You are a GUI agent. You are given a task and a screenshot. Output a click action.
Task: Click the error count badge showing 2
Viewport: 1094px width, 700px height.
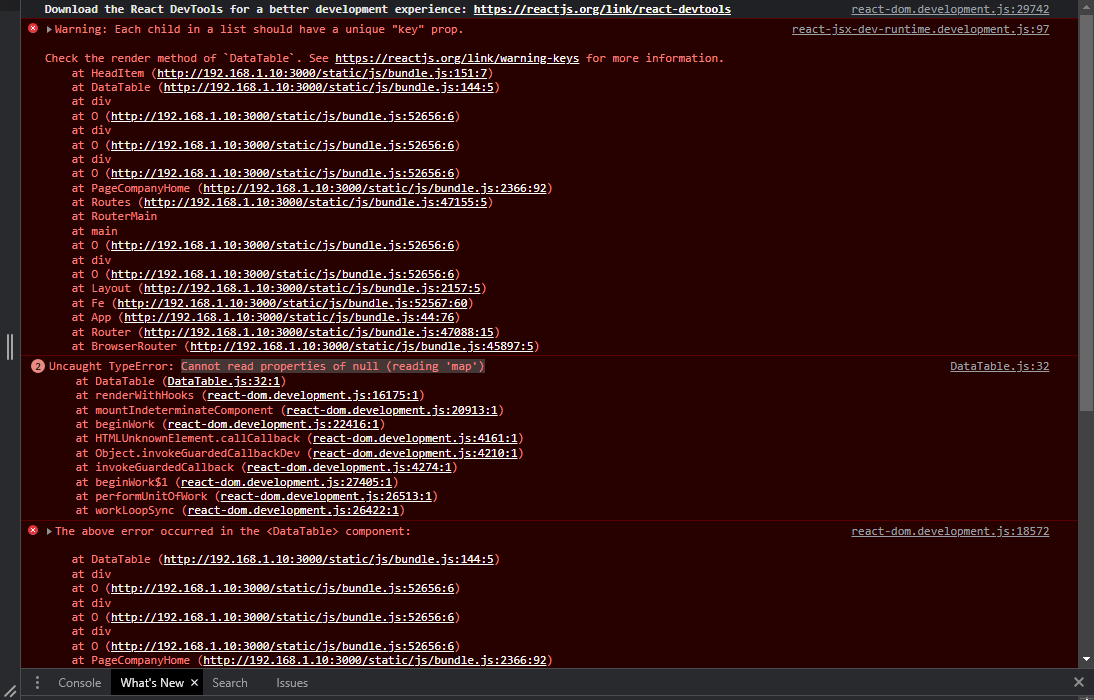coord(38,366)
